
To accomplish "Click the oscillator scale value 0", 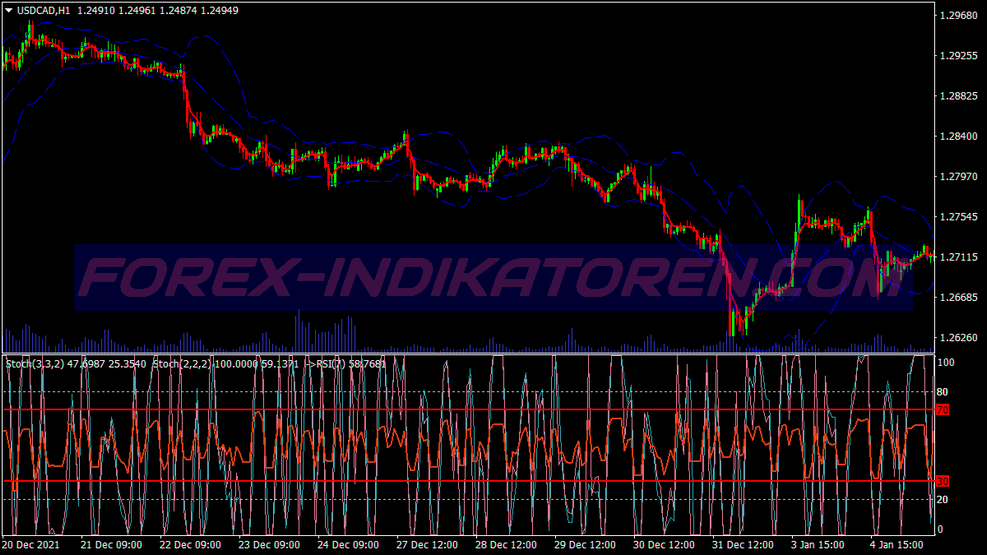I will pos(940,529).
